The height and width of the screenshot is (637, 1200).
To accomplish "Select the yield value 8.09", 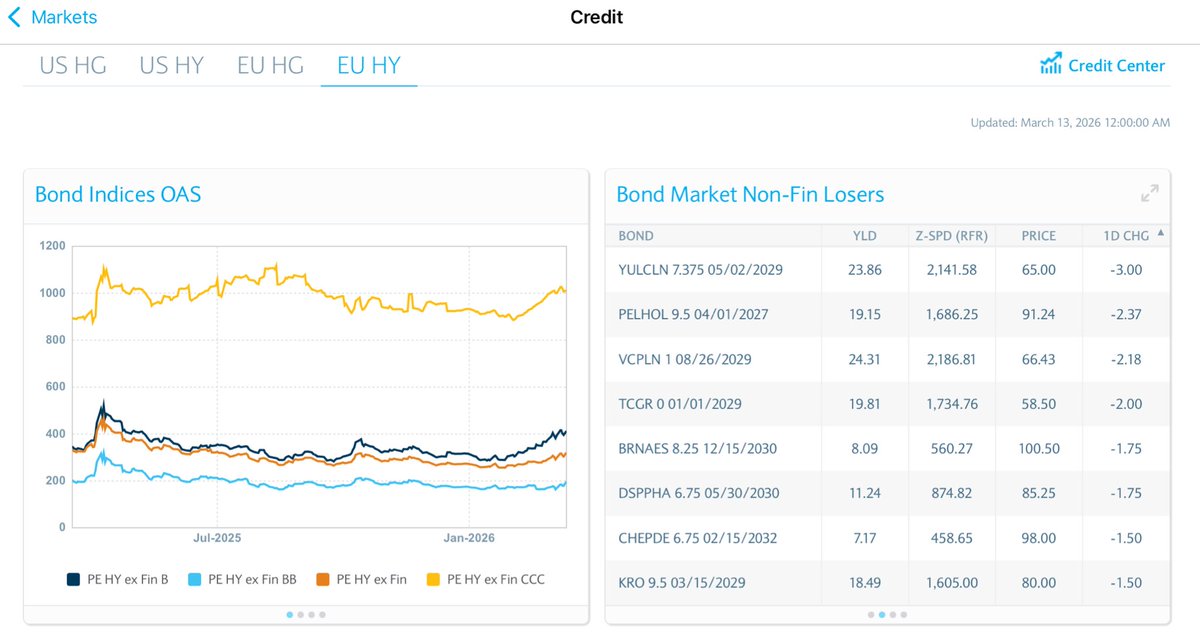I will (x=865, y=449).
